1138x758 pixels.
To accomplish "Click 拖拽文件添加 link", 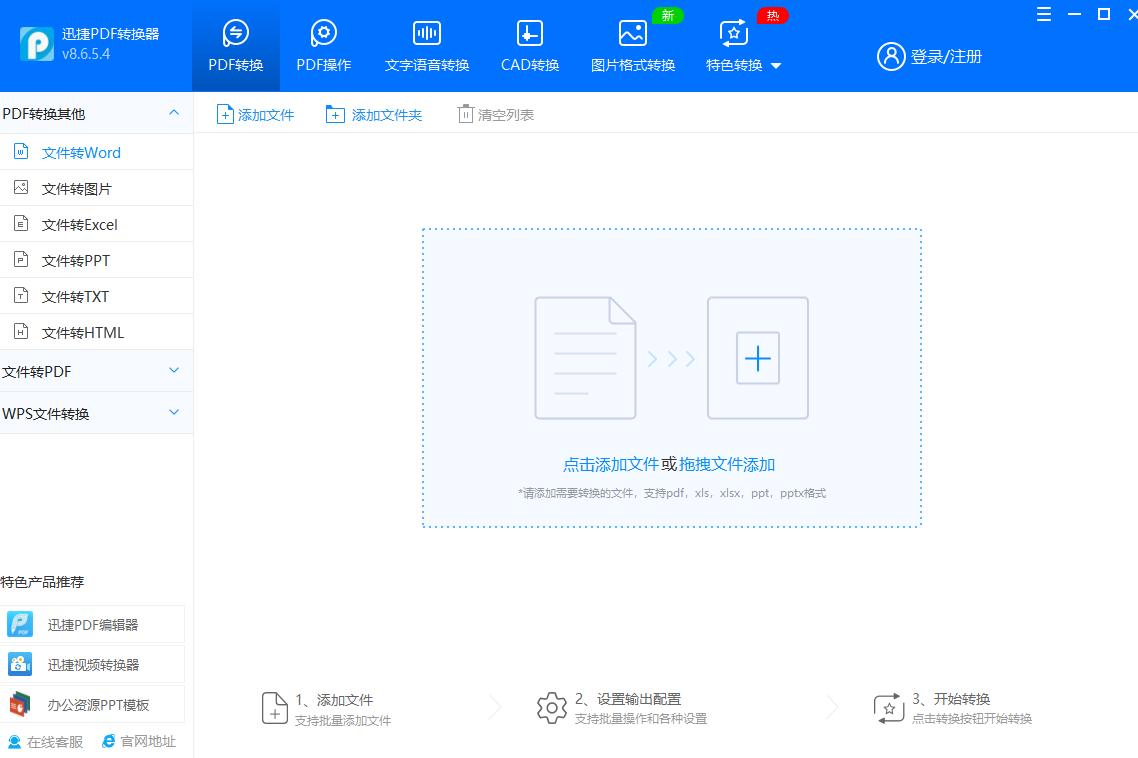I will (x=727, y=465).
